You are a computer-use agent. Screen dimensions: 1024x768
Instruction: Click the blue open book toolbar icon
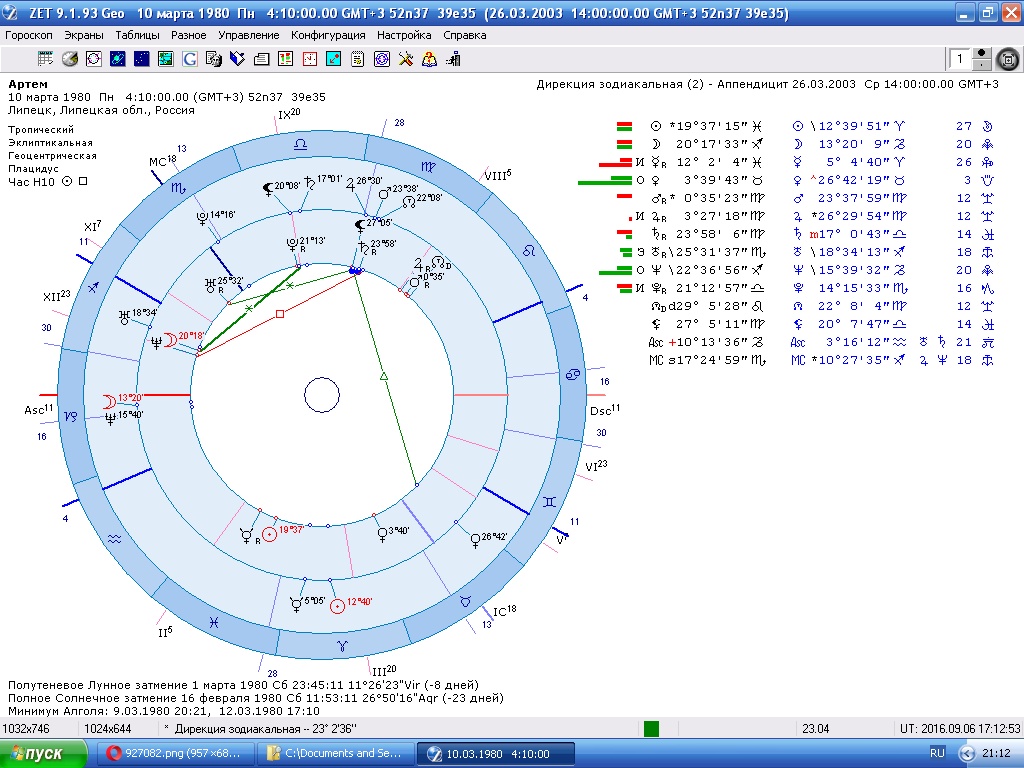coord(237,59)
